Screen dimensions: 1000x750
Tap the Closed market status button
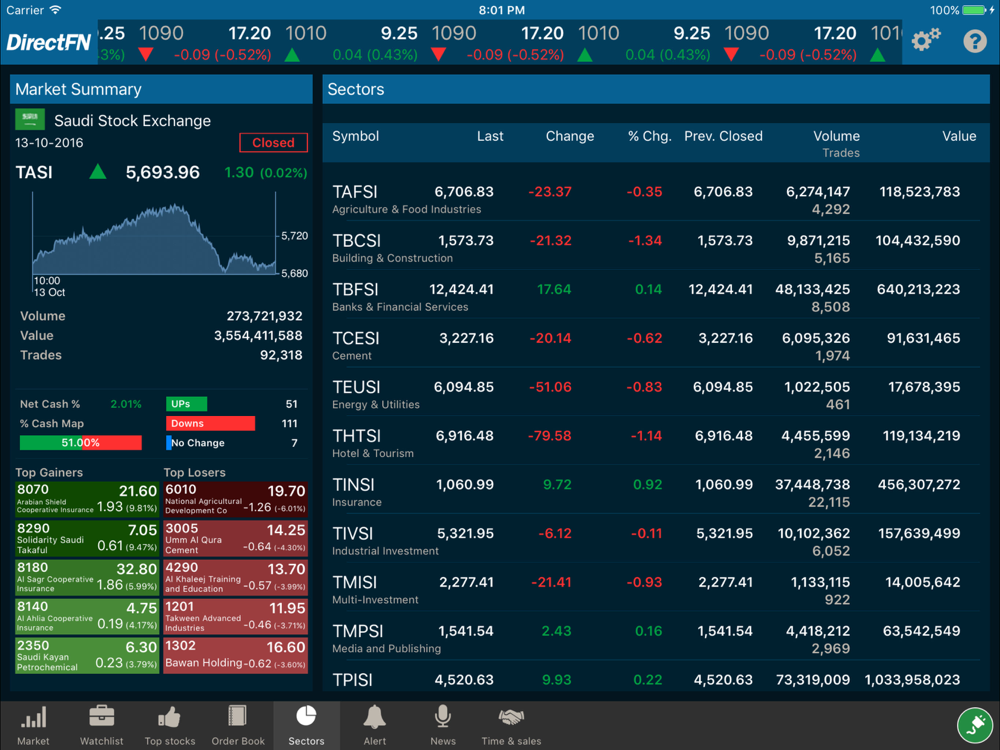[273, 143]
